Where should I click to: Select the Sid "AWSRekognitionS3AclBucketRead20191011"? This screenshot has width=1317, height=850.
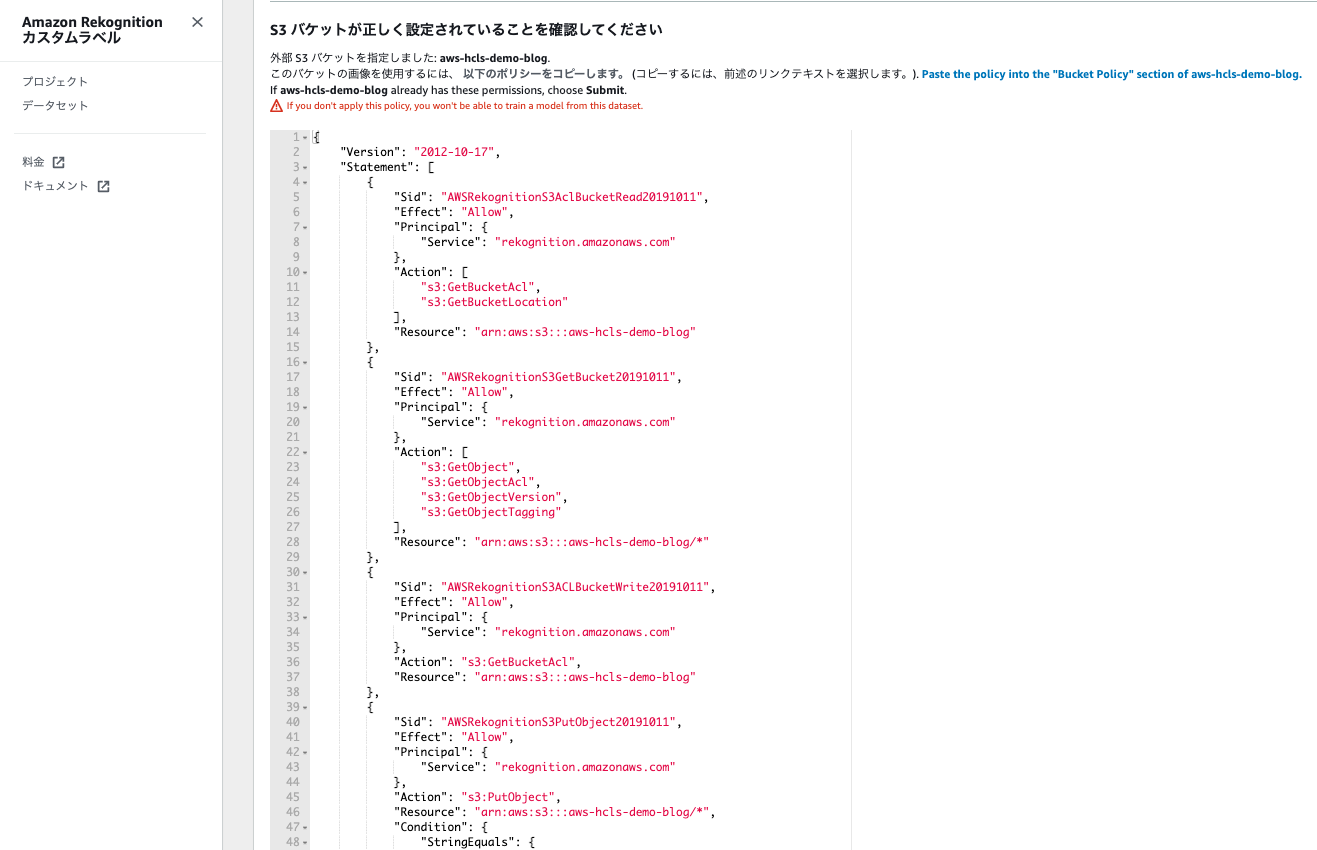point(573,197)
